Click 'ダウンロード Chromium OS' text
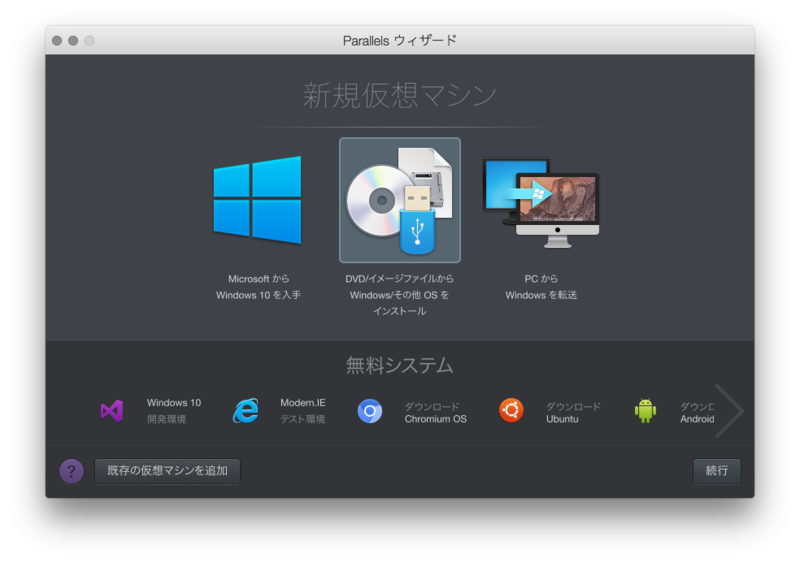Viewport: 800px width, 563px height. pos(436,413)
